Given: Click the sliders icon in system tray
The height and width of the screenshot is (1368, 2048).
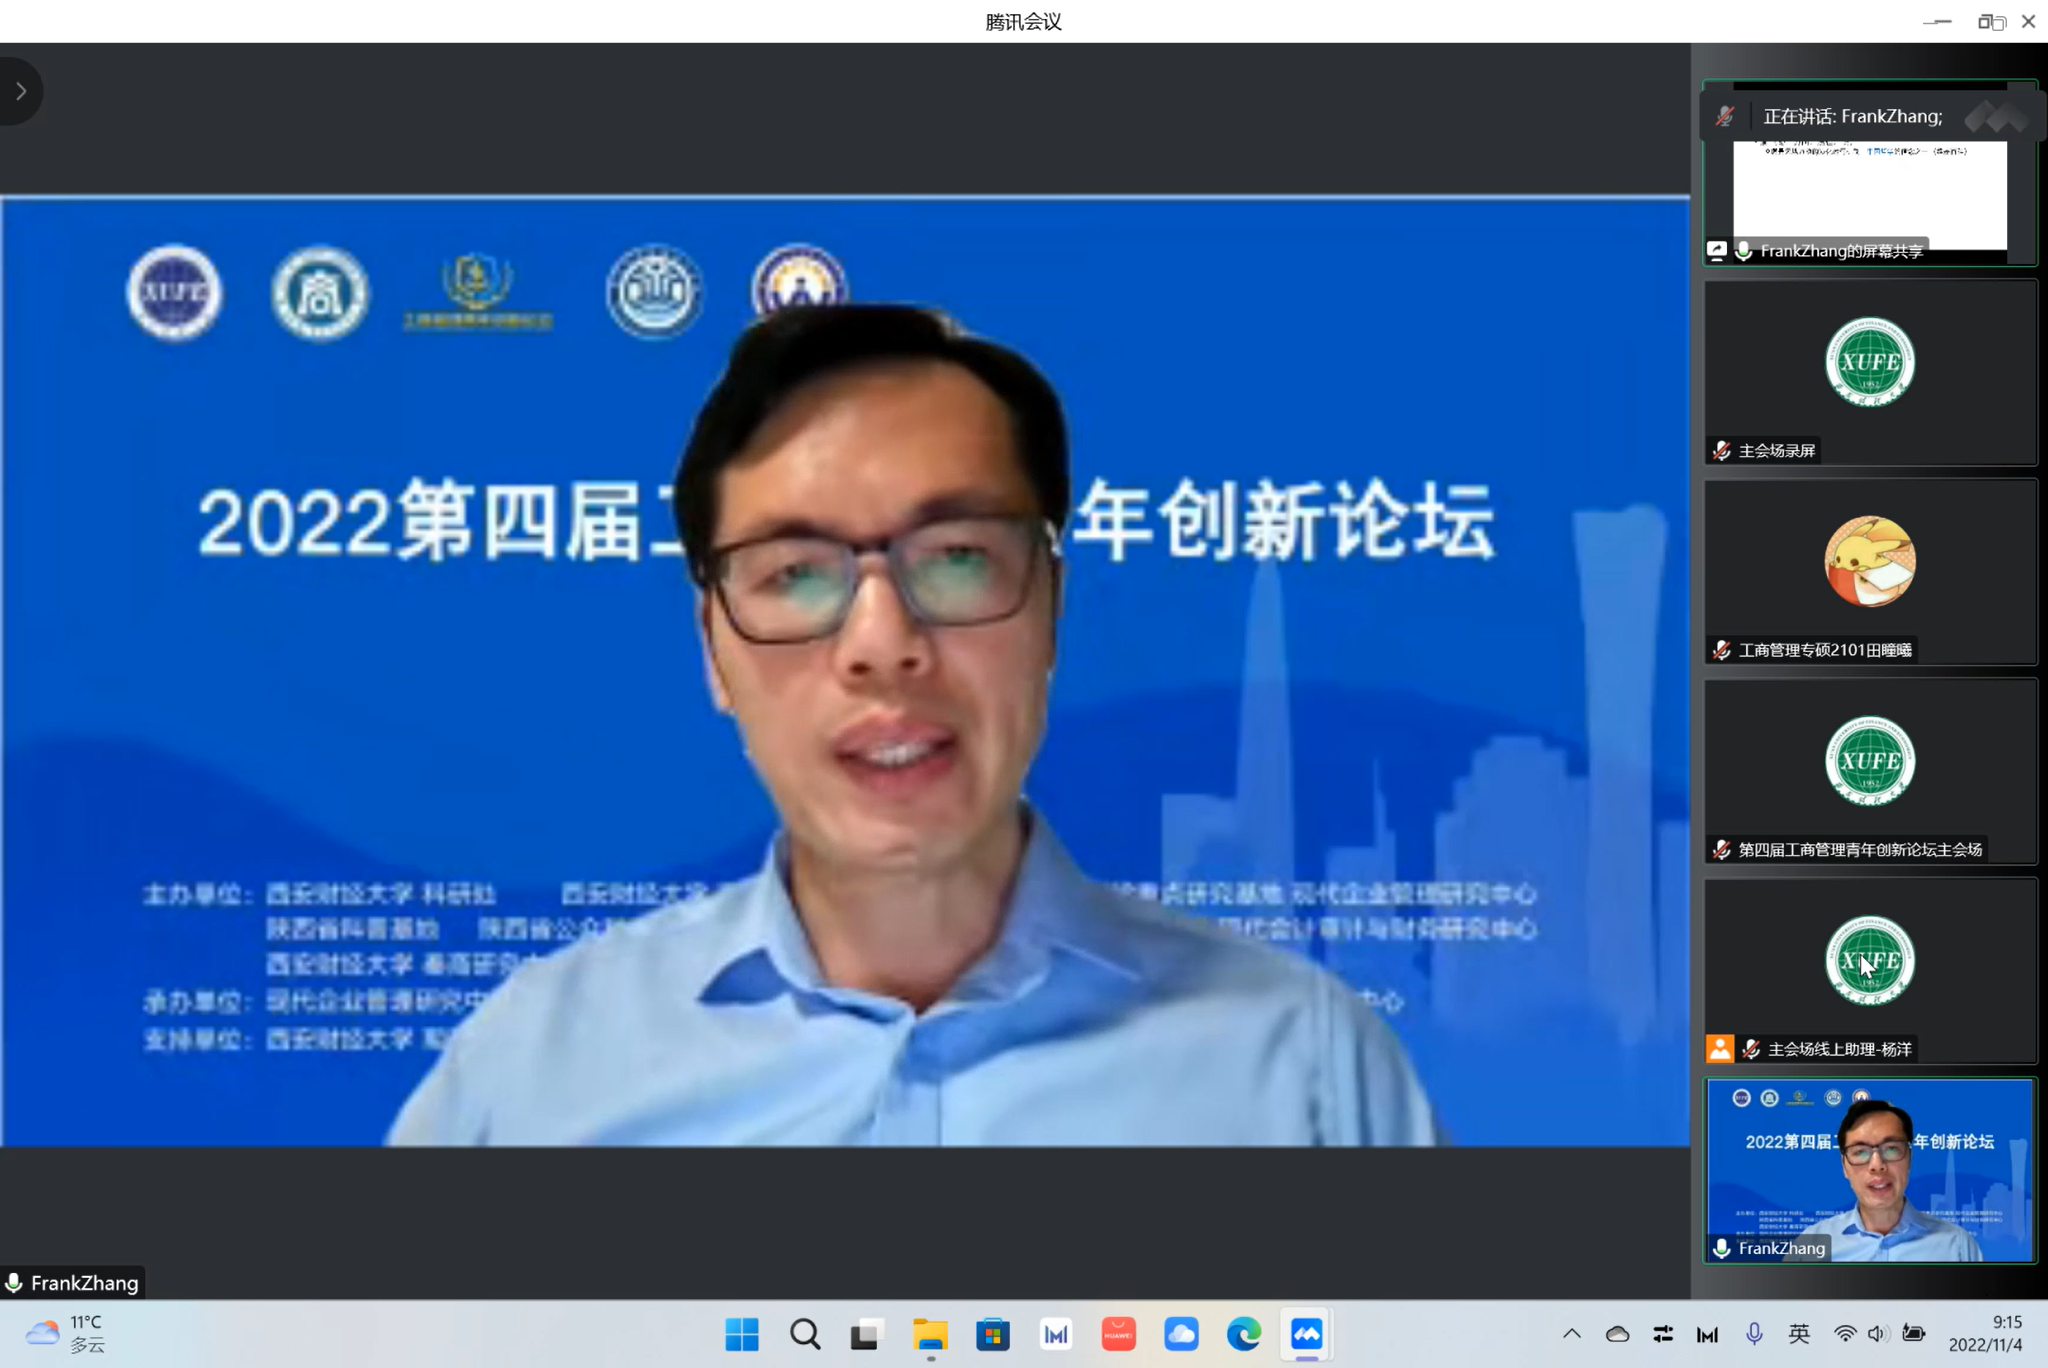Looking at the screenshot, I should click(x=1663, y=1334).
